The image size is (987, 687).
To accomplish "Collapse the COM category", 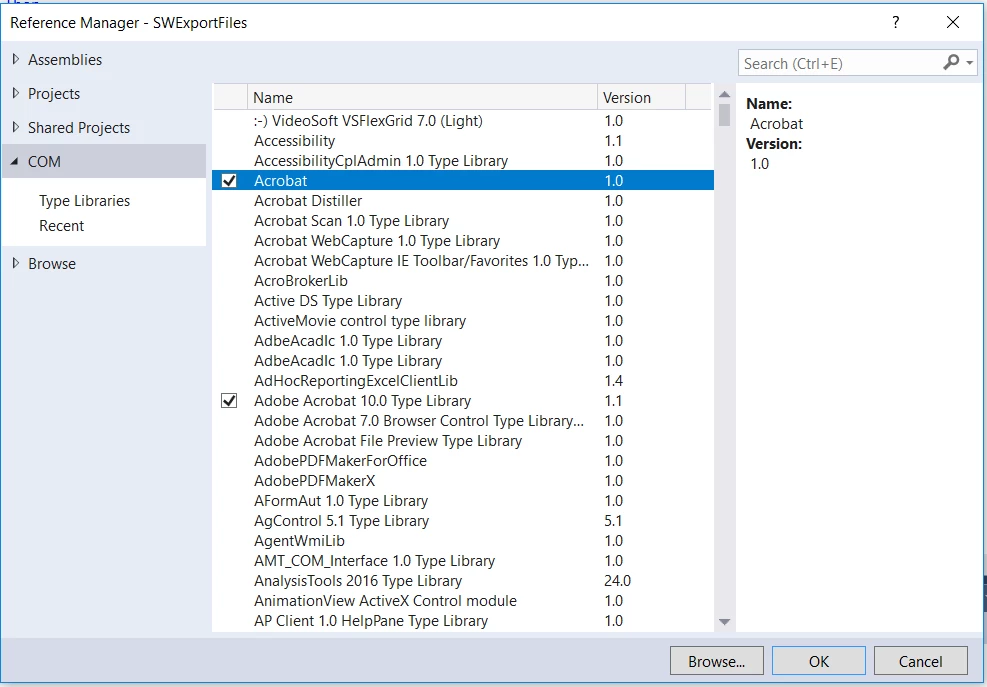I will tap(15, 161).
